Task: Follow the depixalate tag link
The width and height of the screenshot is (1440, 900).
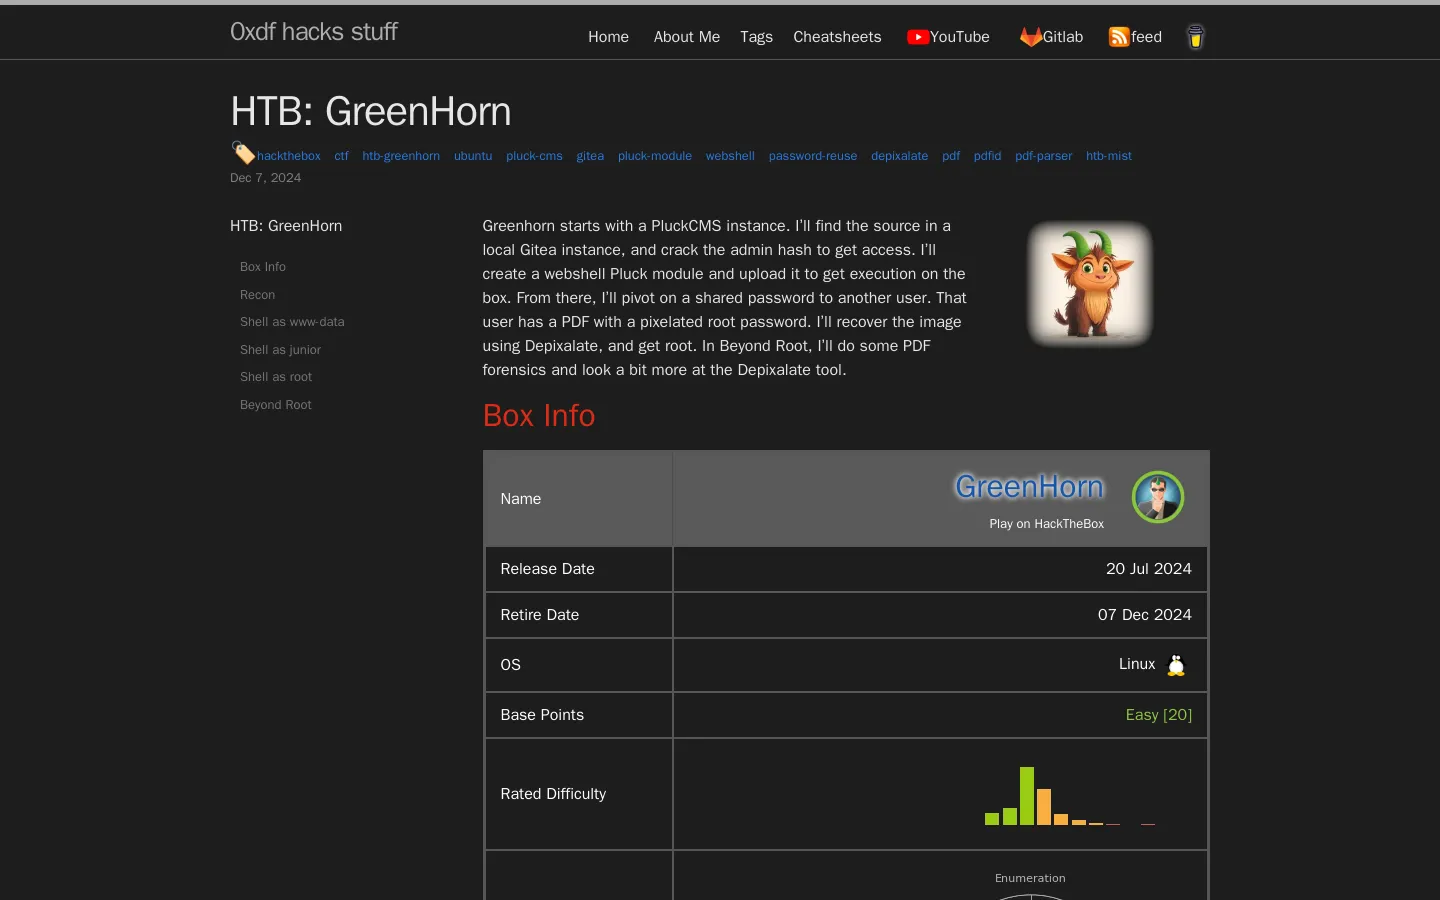Action: (899, 156)
